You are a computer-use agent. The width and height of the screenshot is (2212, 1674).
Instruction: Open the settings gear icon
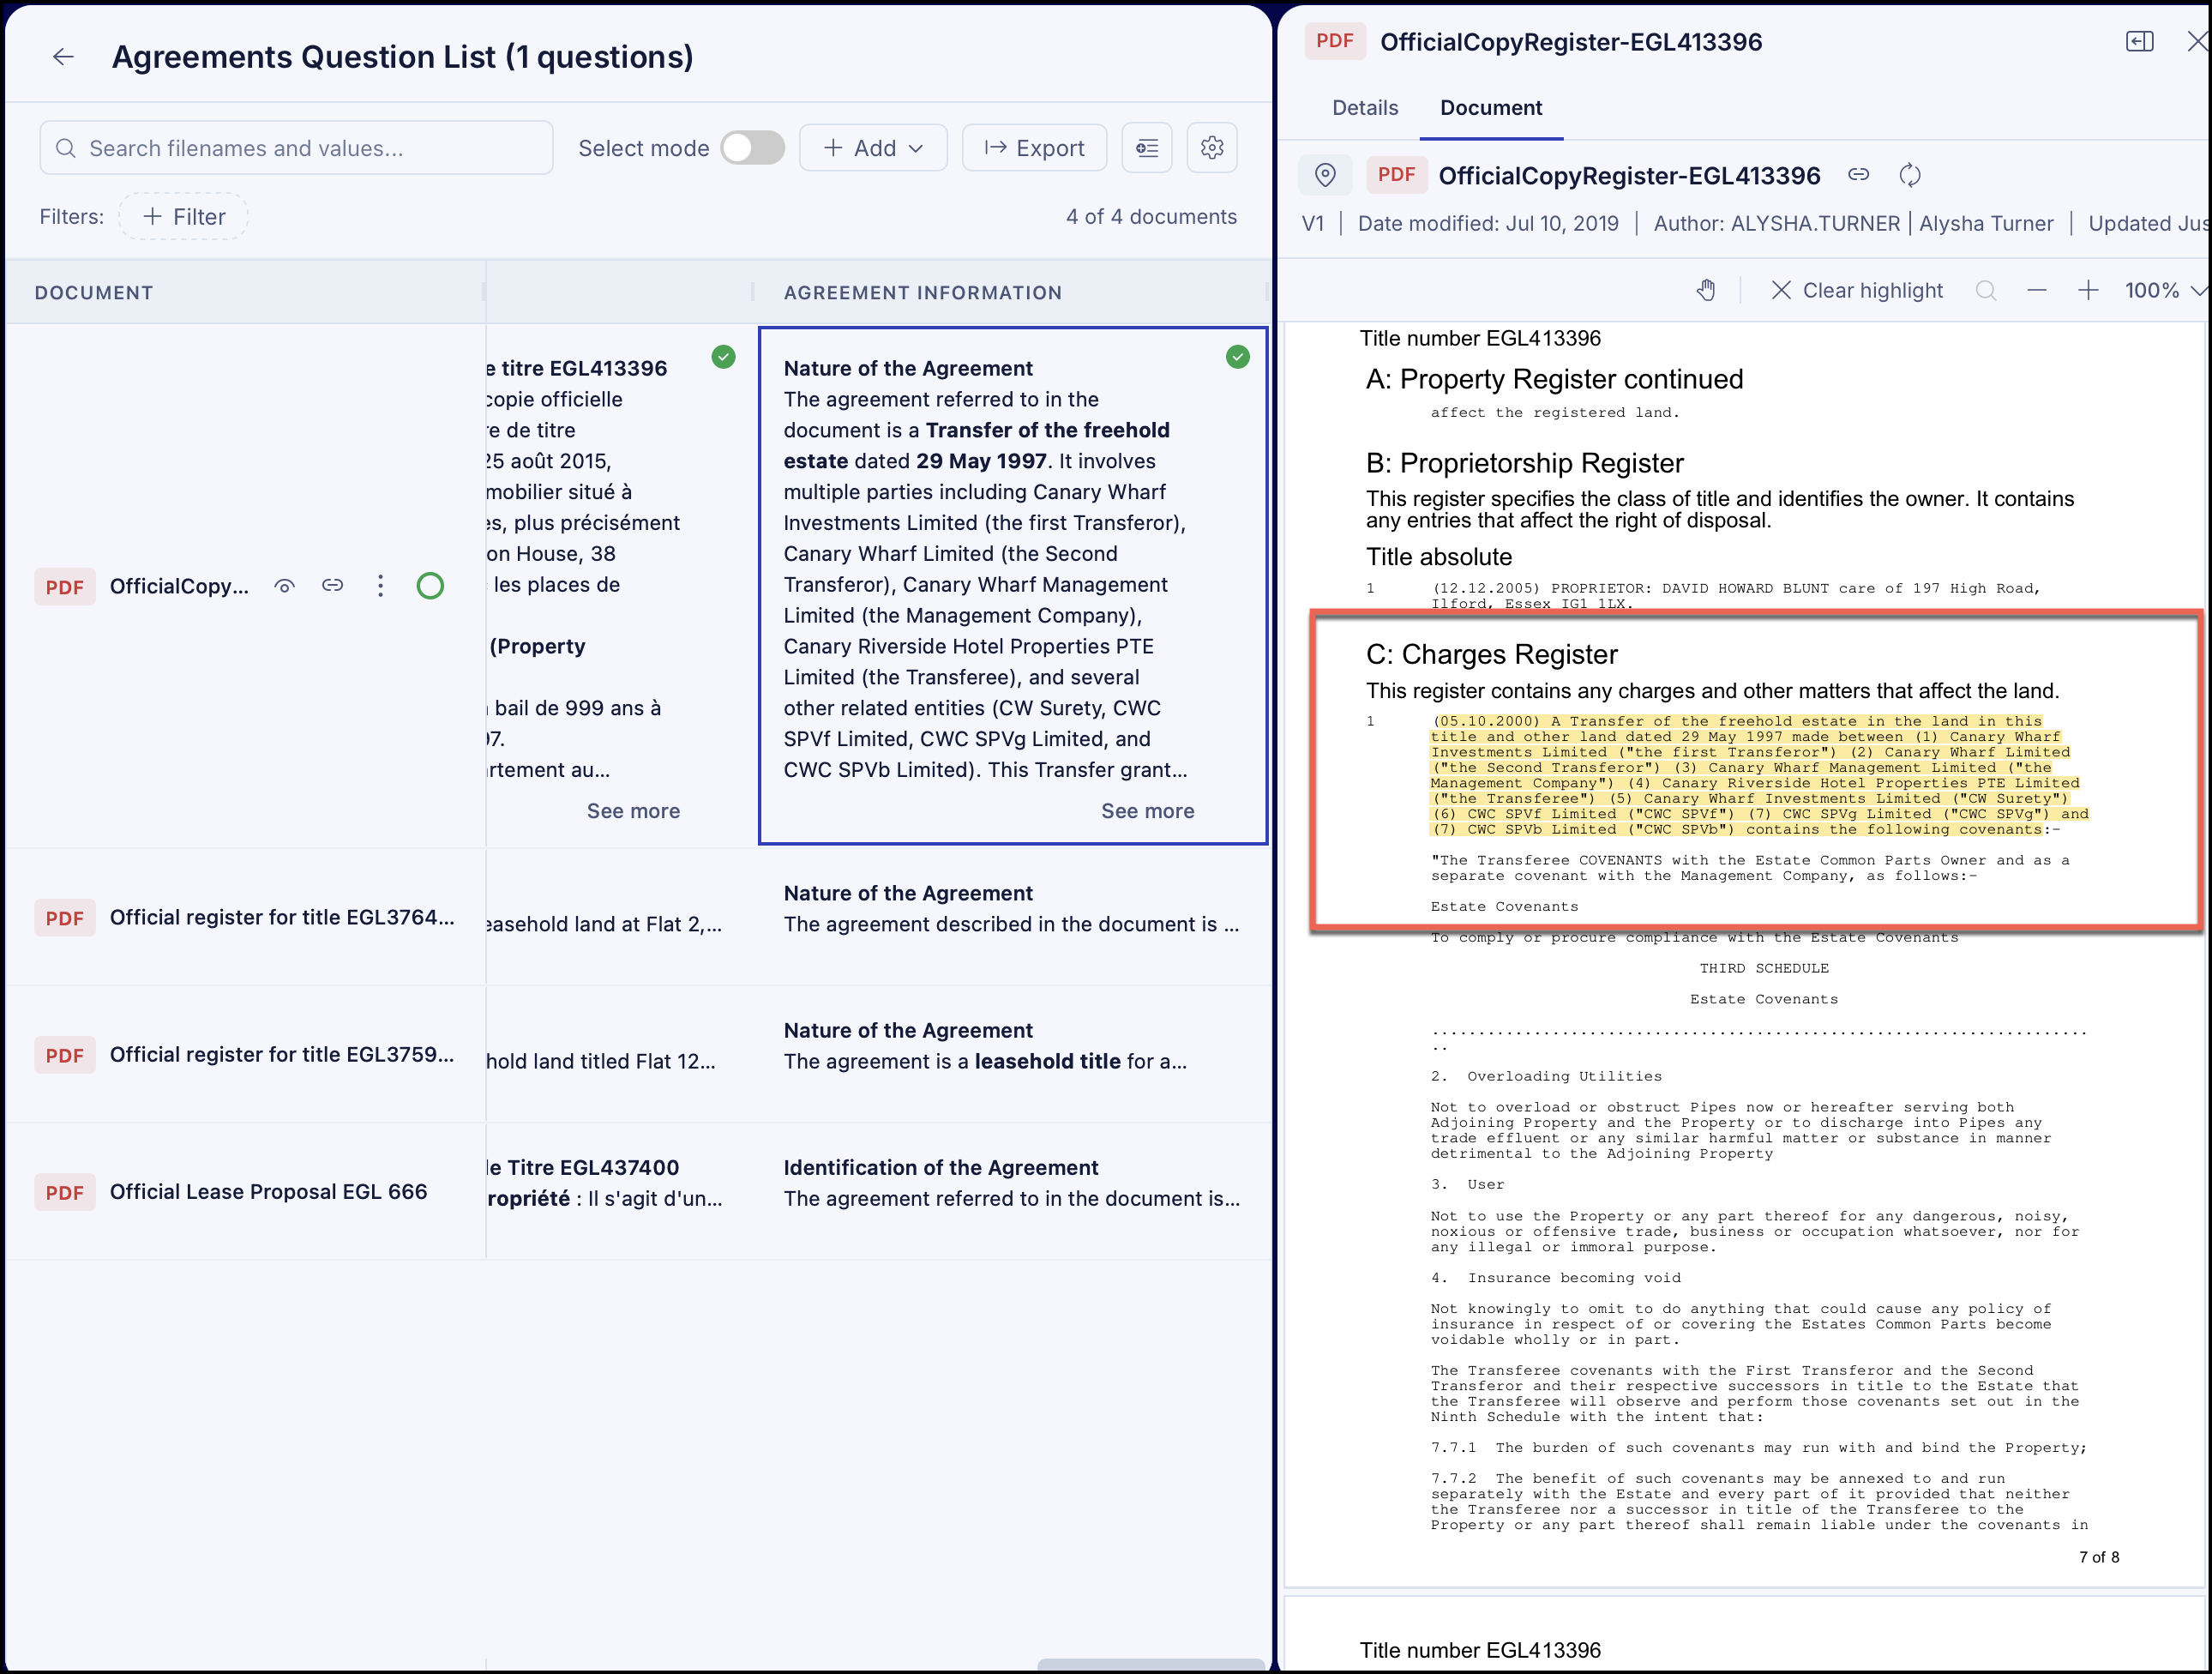tap(1212, 148)
